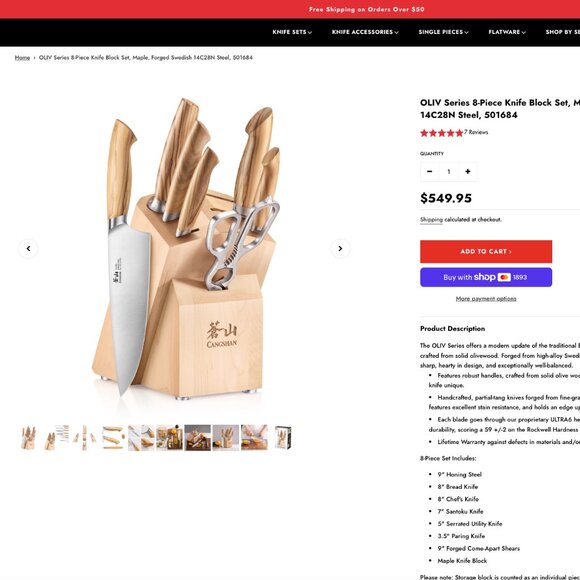Select the boxed packaging thumbnail
The image size is (580, 580).
point(283,438)
